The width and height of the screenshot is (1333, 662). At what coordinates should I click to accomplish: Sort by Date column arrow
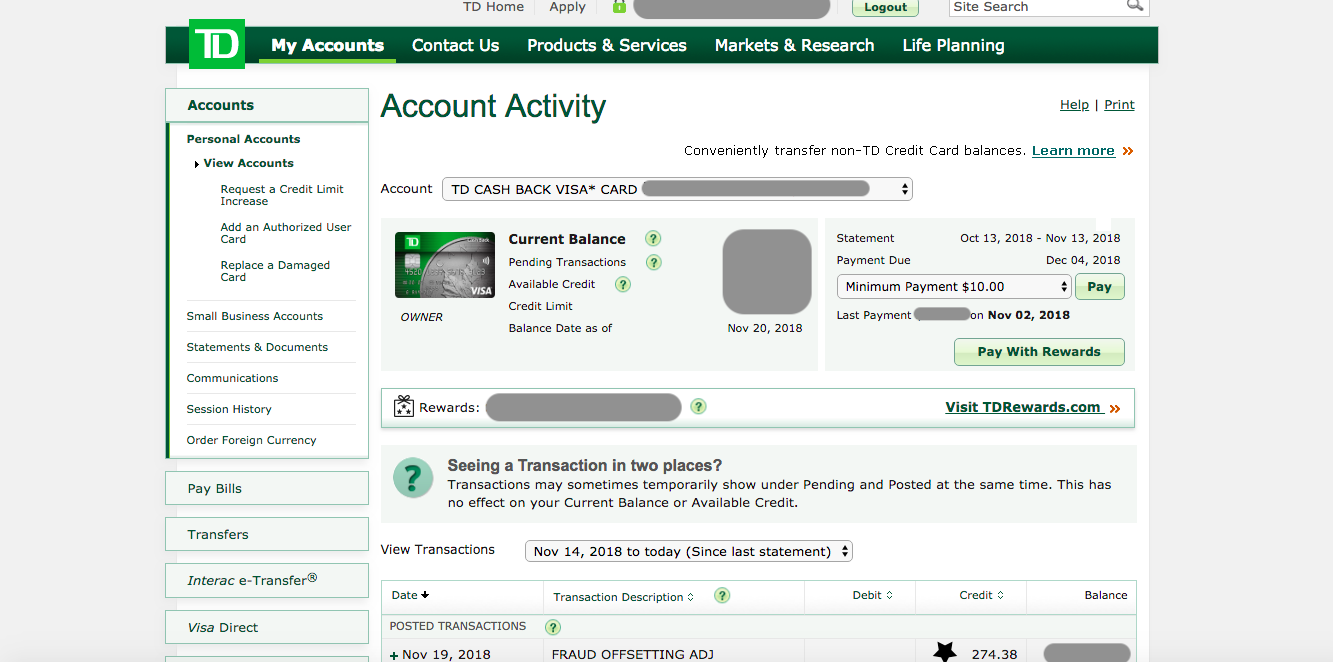point(425,595)
